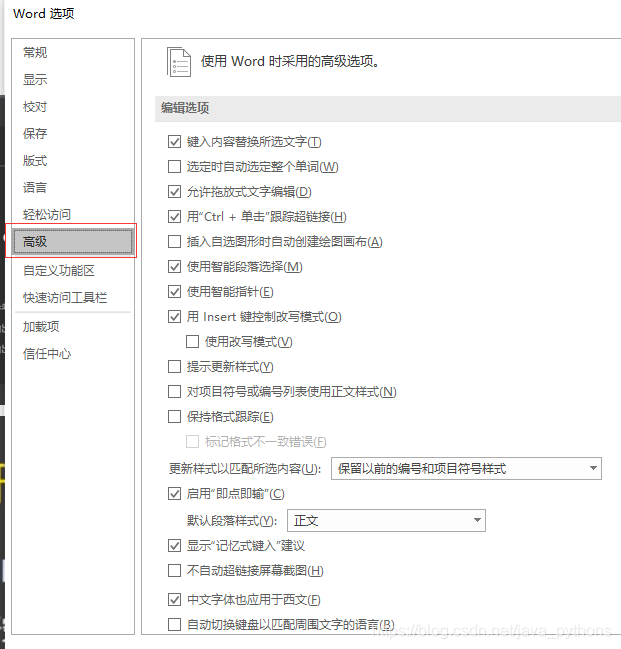Toggle Ctrl + 单击 跟踪超链接 option
This screenshot has height=649, width=621.
(174, 216)
